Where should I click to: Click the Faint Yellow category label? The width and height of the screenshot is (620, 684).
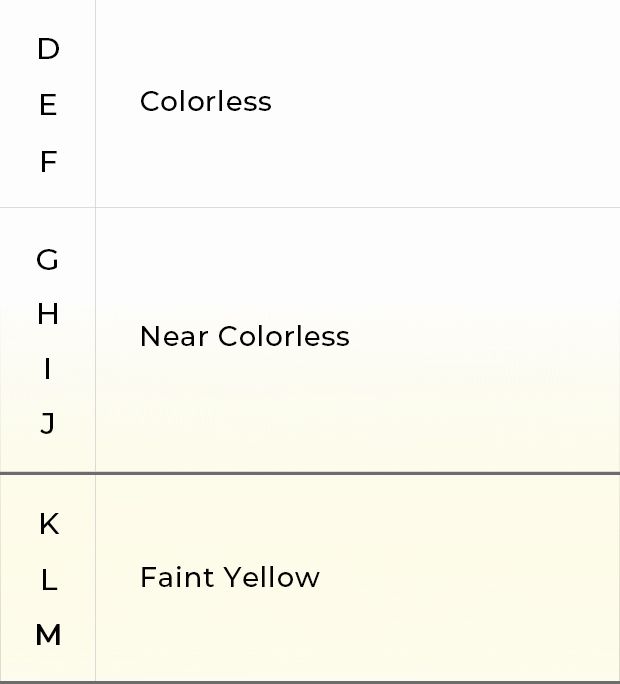230,577
